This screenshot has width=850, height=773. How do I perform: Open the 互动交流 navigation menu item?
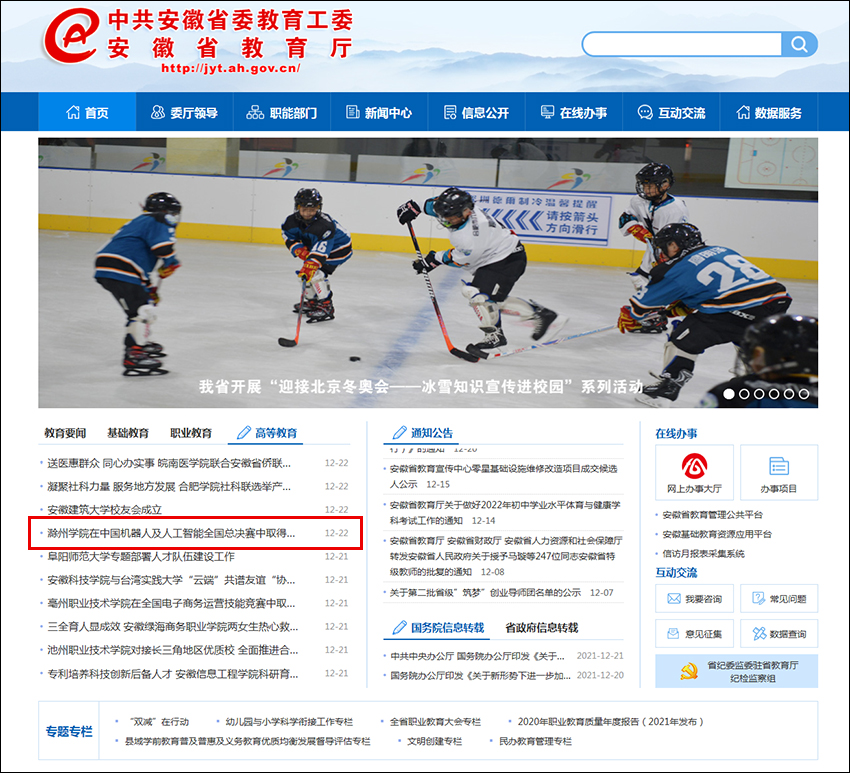(671, 112)
